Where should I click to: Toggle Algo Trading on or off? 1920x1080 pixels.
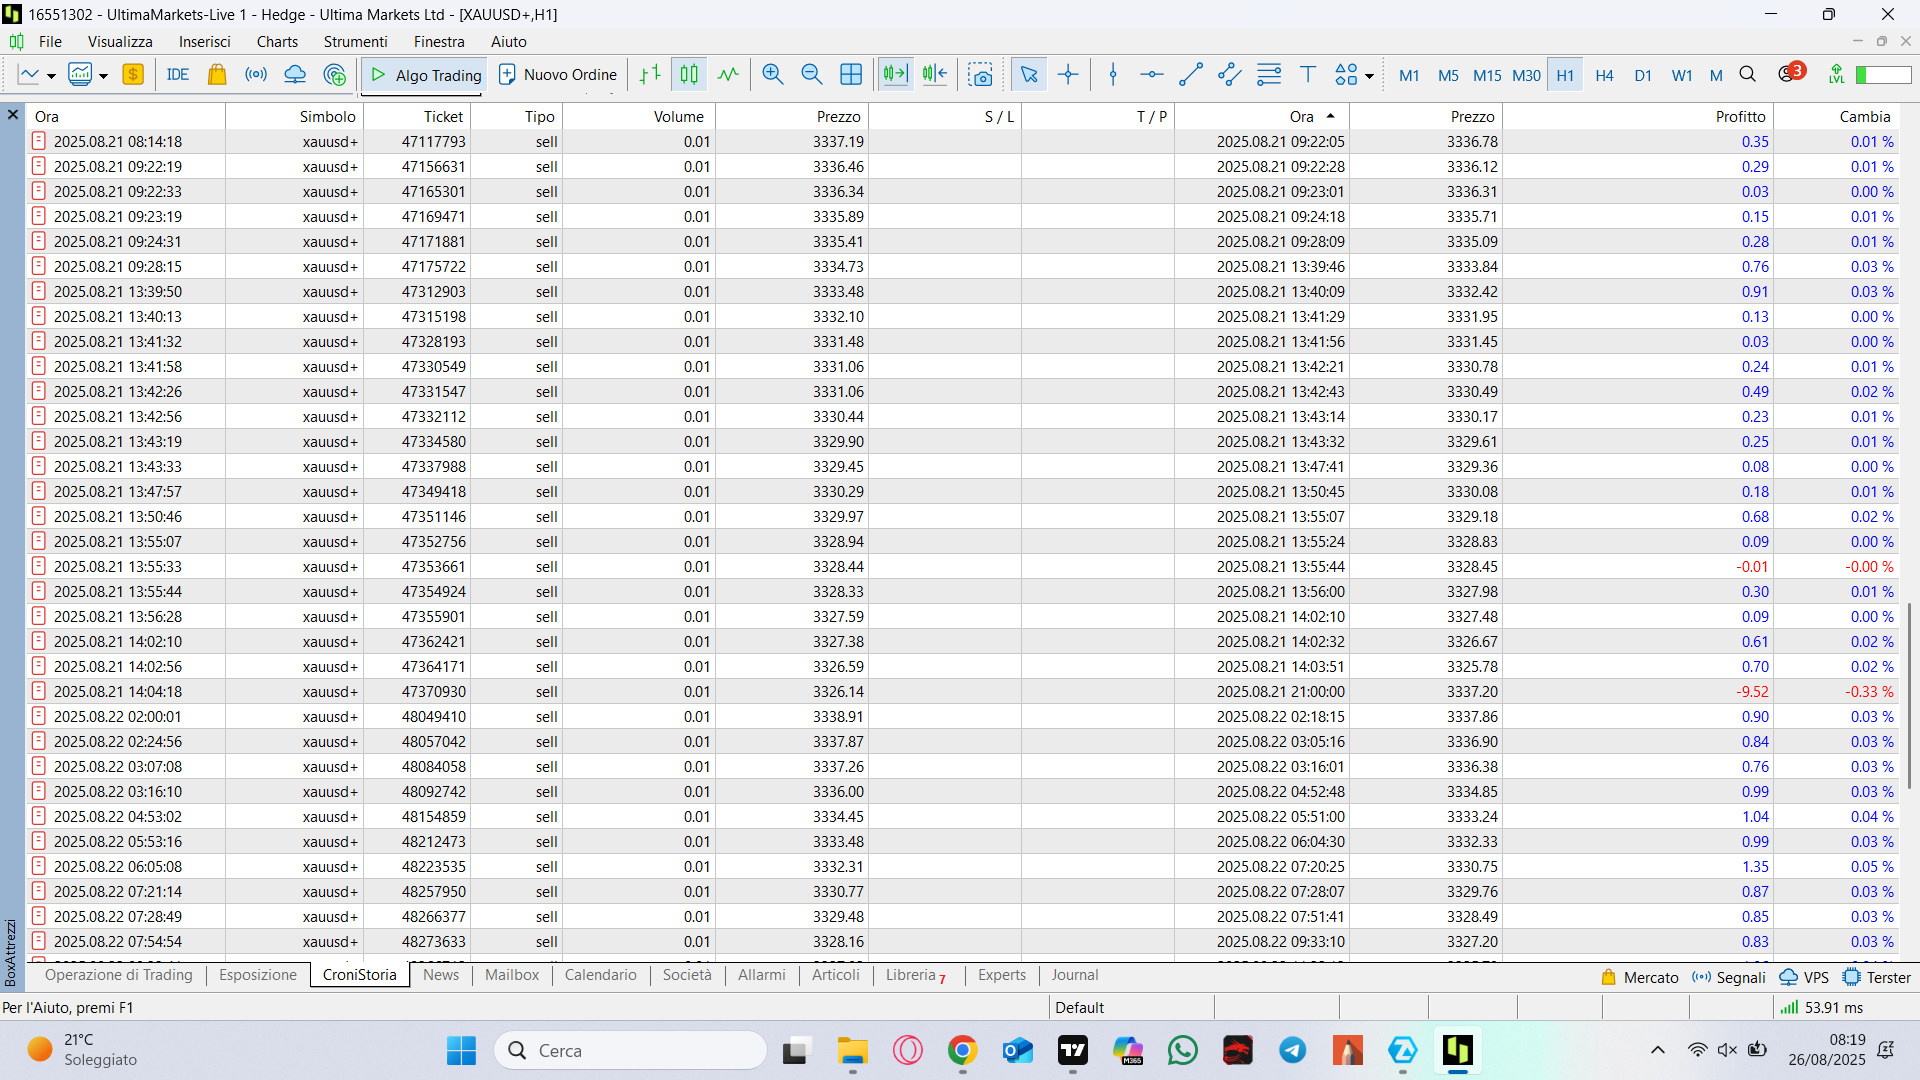point(422,75)
